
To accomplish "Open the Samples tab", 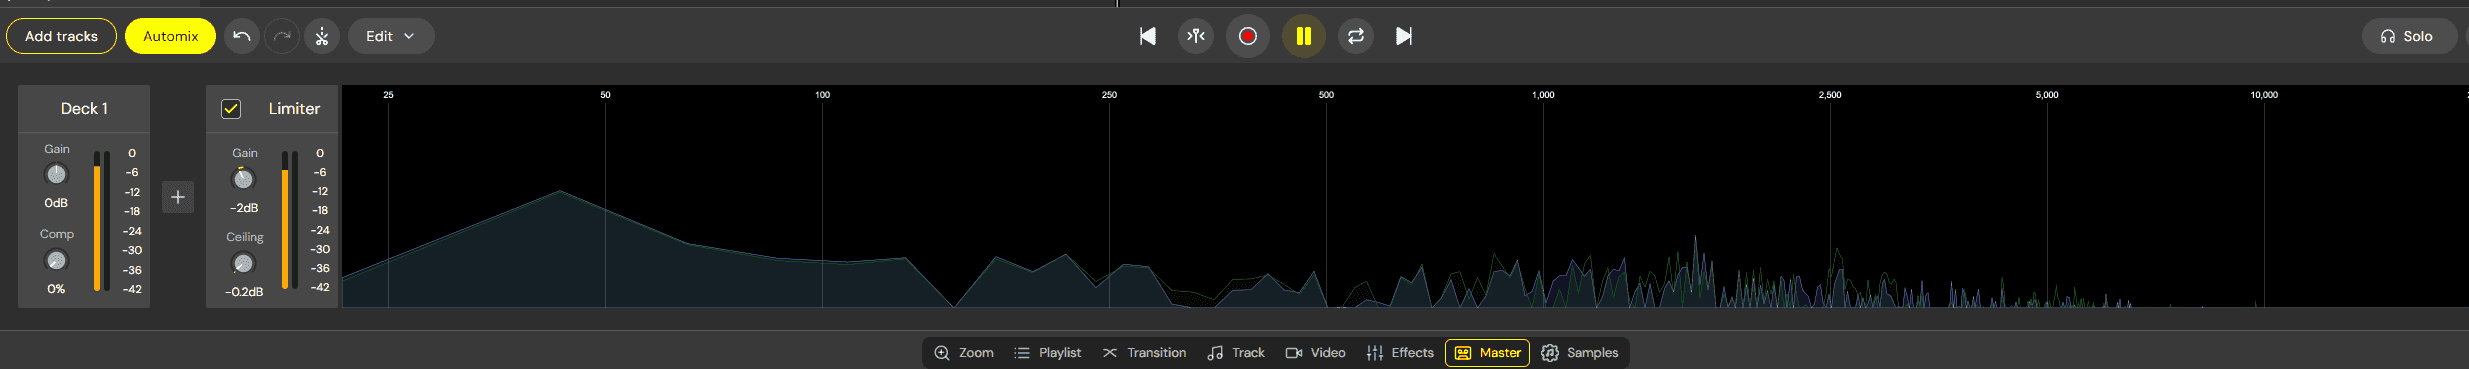I will (1580, 353).
